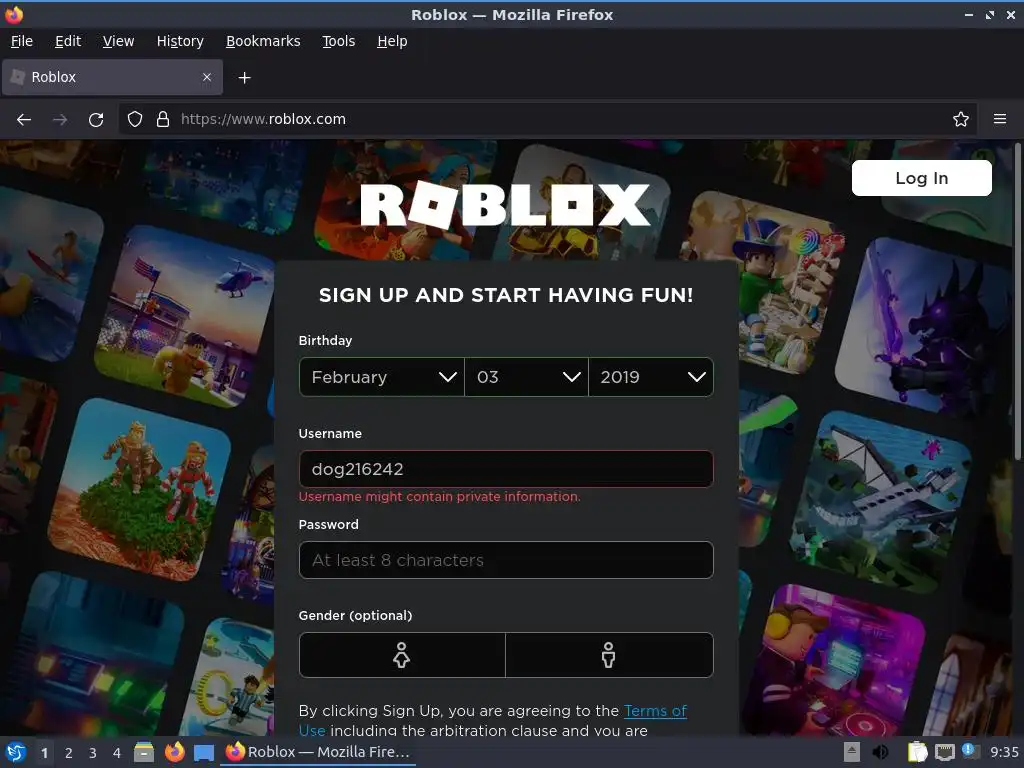This screenshot has height=768, width=1024.
Task: Open the clipboard manager tray icon
Action: pyautogui.click(x=917, y=752)
